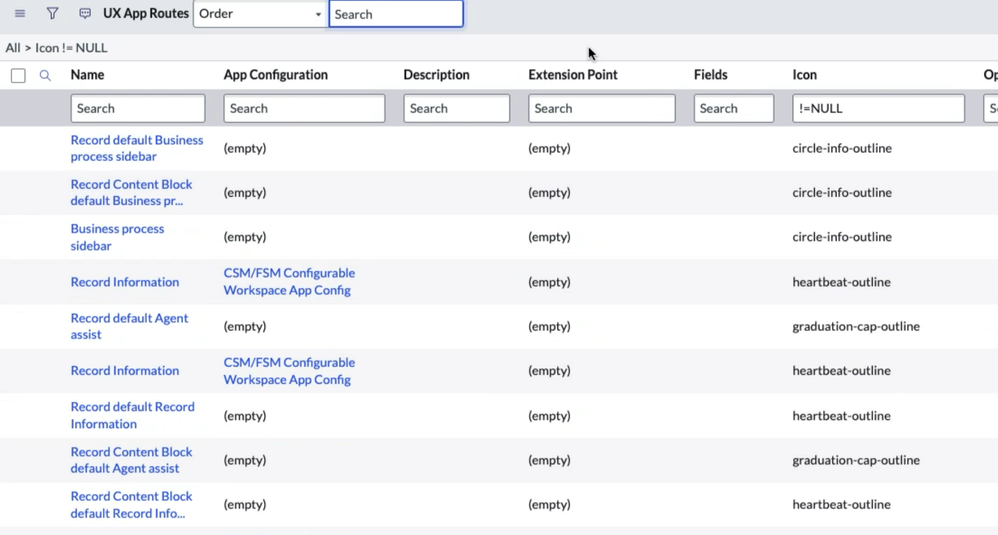Sort by the Icon column header
The image size is (998, 535).
tap(805, 74)
